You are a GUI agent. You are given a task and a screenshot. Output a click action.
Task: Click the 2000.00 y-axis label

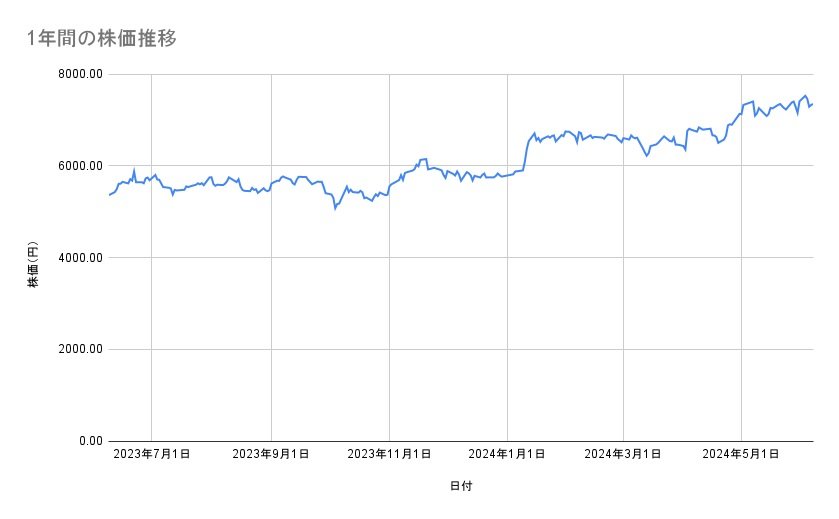tap(79, 349)
